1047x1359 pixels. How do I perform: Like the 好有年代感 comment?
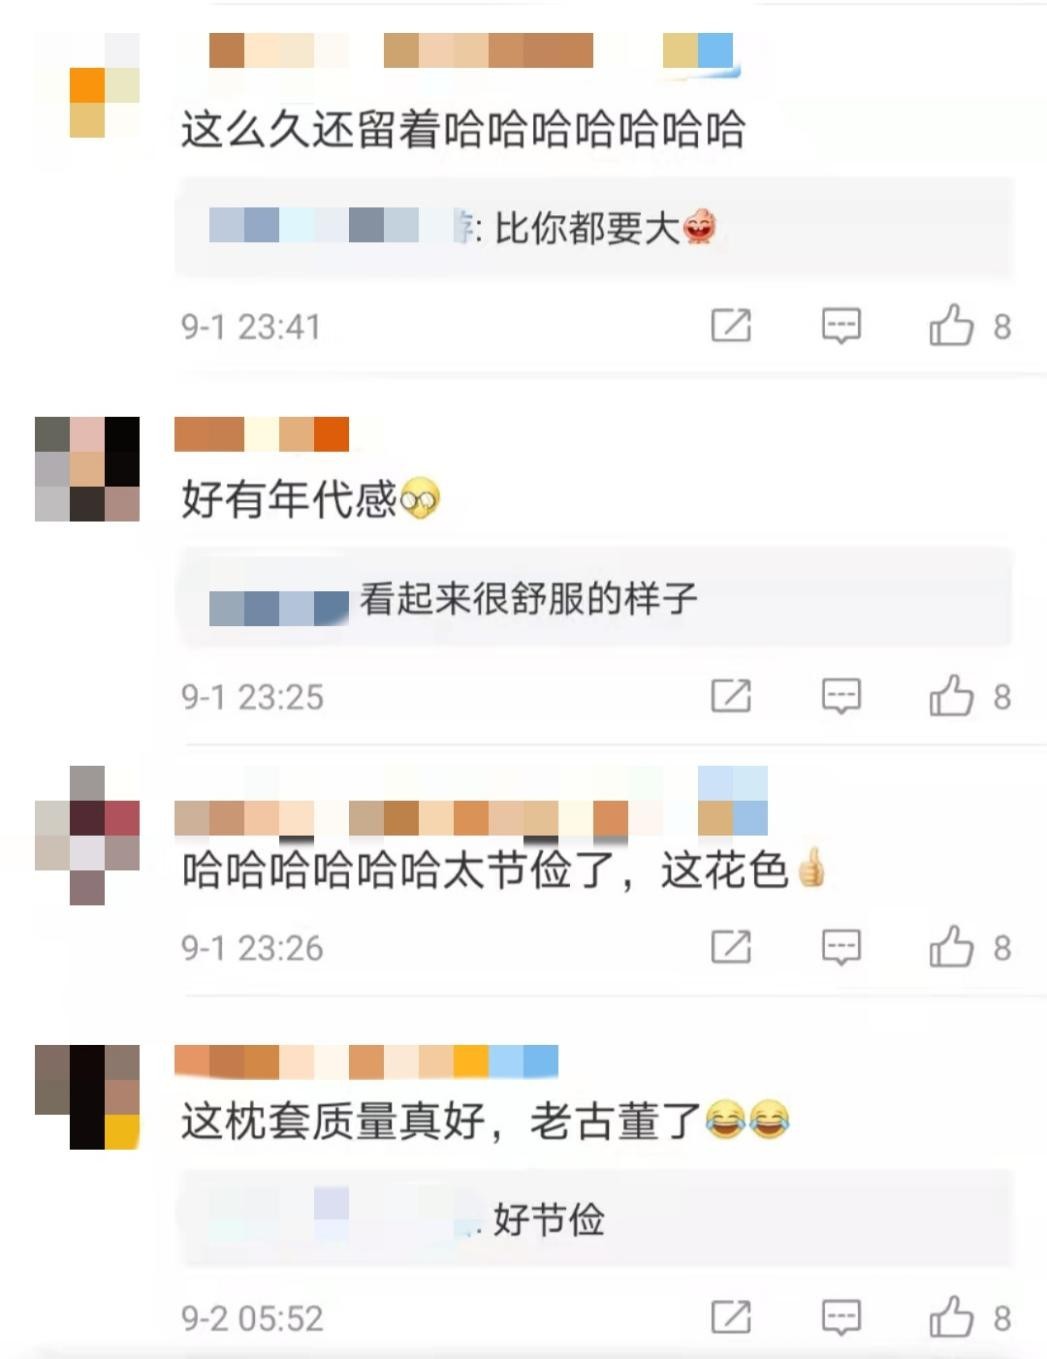pos(951,696)
